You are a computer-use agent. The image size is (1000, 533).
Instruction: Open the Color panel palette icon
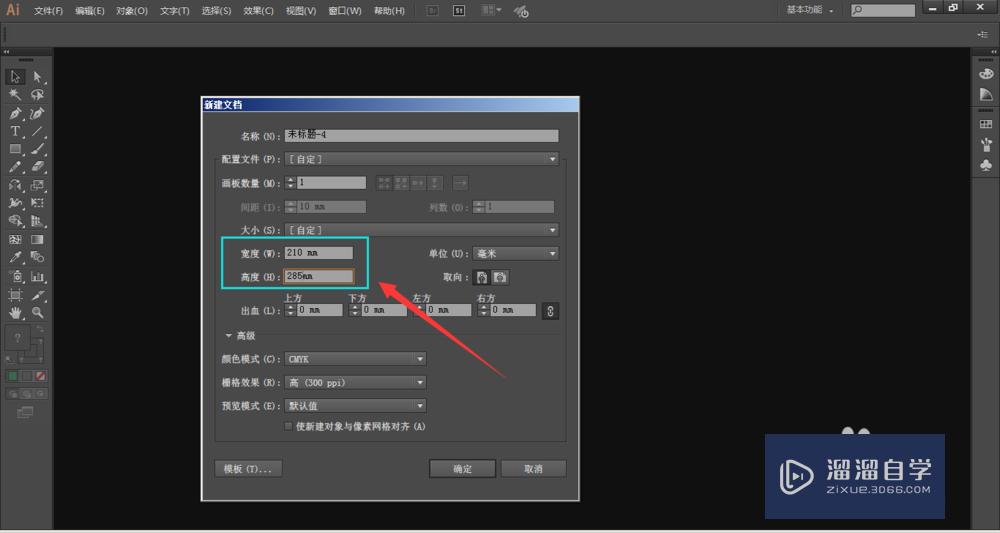pyautogui.click(x=986, y=74)
